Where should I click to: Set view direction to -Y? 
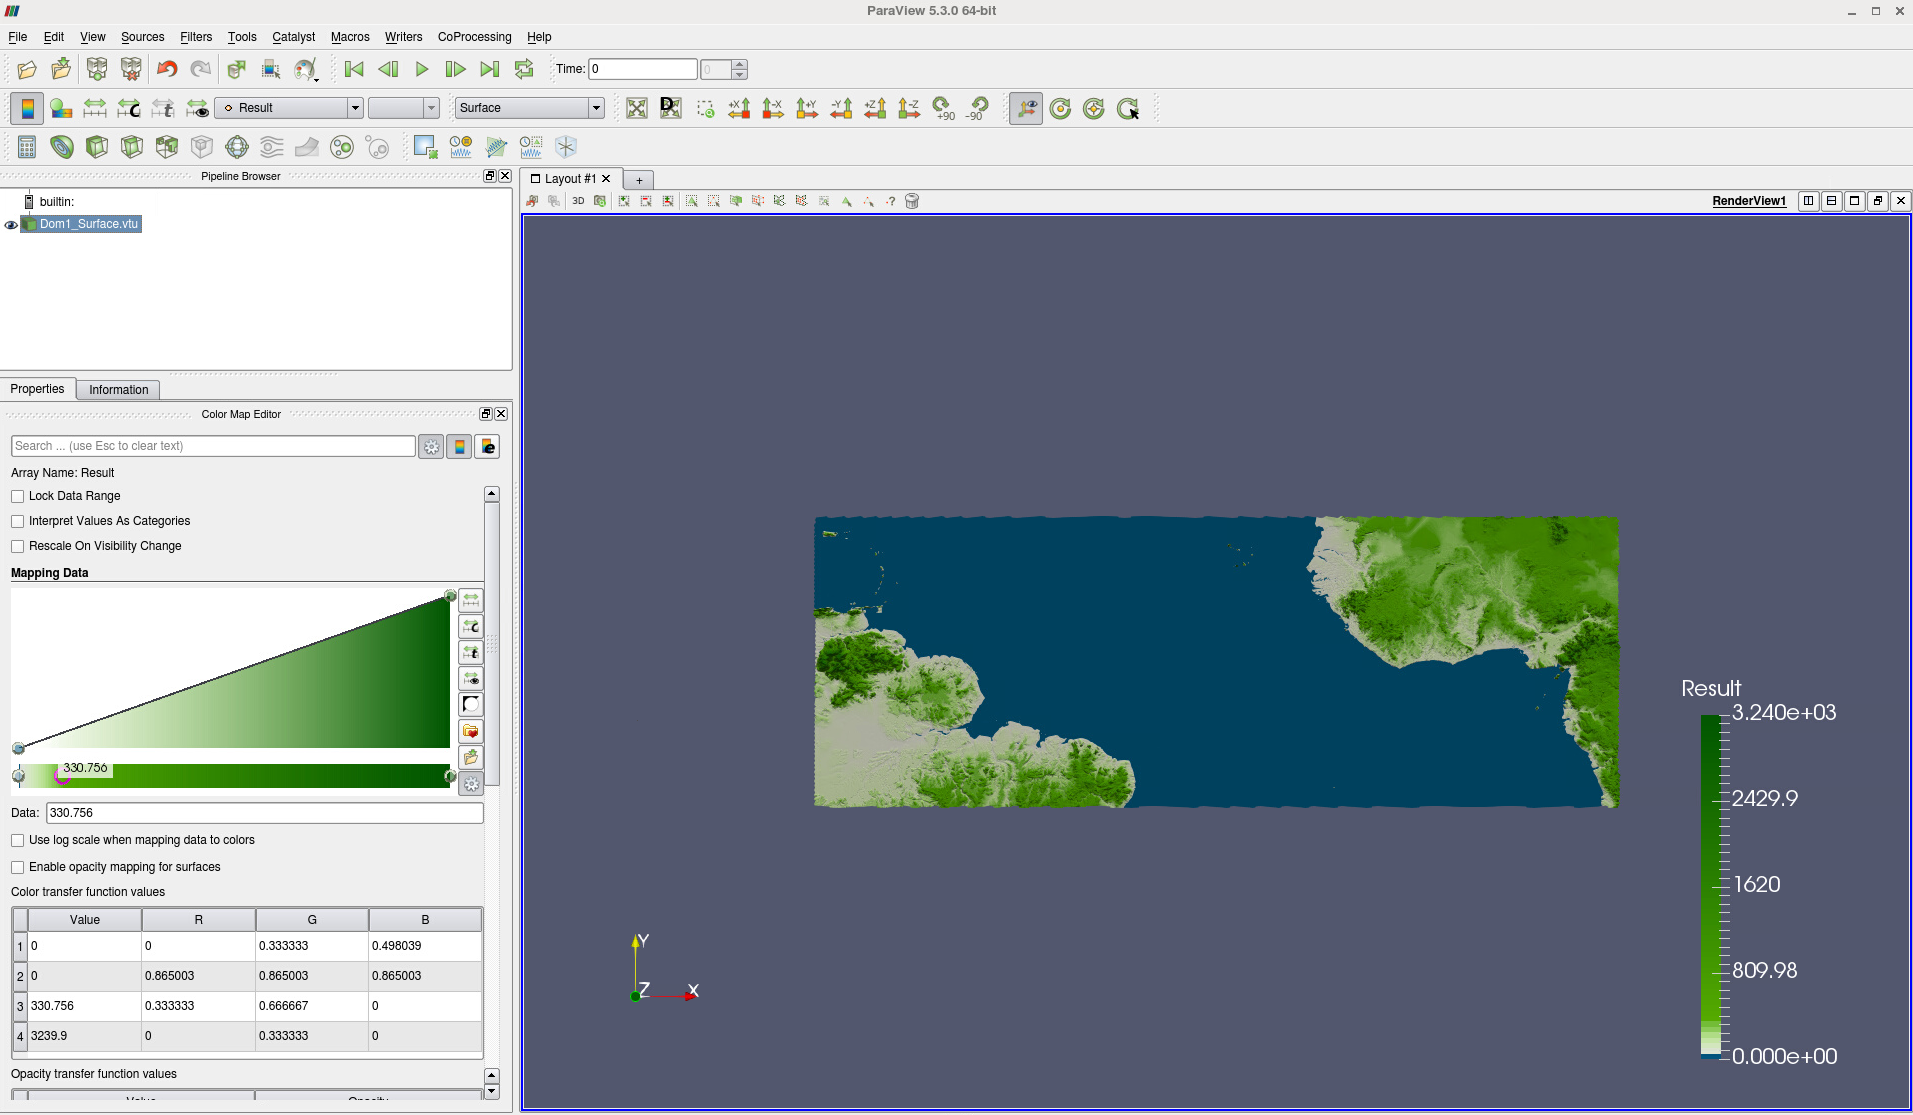[x=841, y=108]
